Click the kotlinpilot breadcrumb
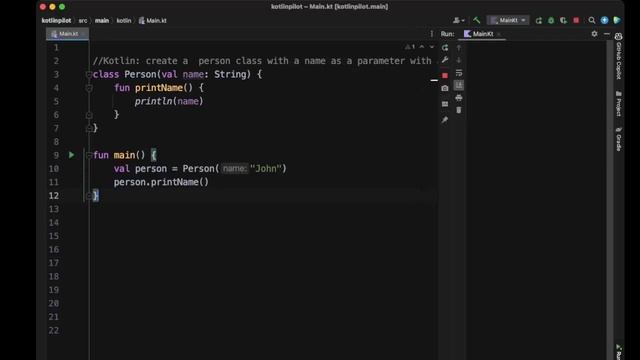Image resolution: width=640 pixels, height=360 pixels. click(x=56, y=20)
